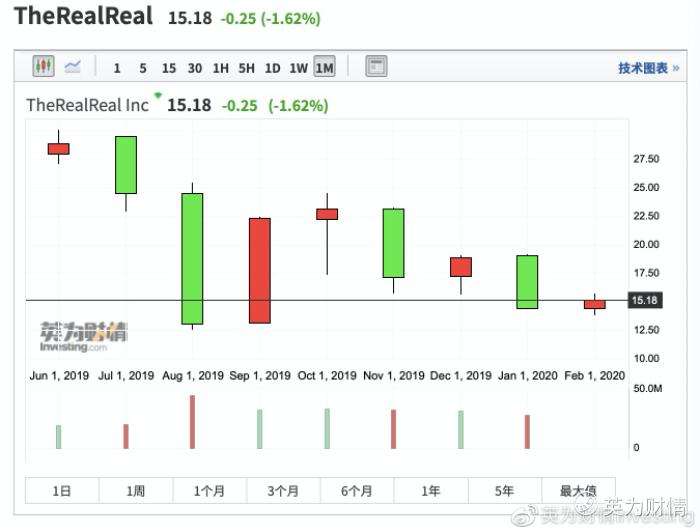
Task: Select the 5H interval
Action: tap(246, 68)
